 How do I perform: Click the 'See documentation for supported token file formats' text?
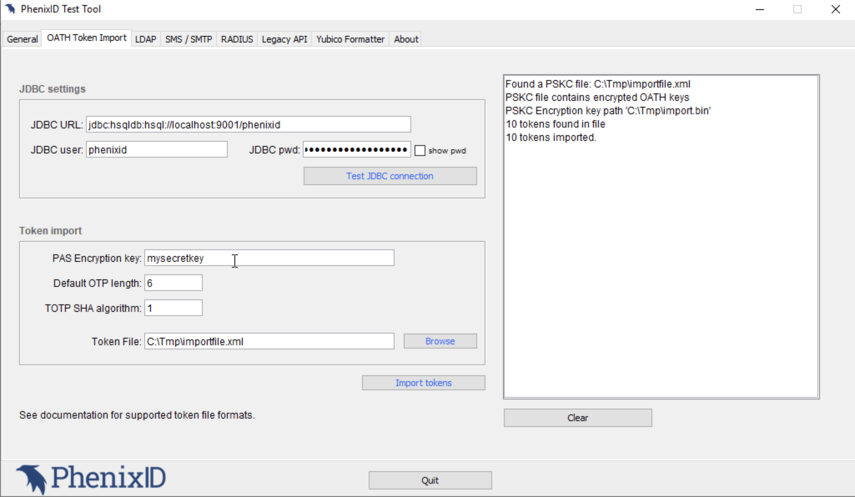(137, 415)
